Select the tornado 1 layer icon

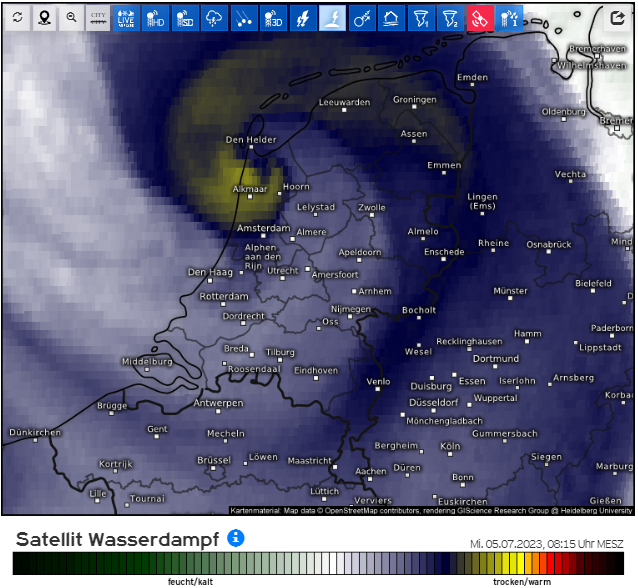(421, 18)
